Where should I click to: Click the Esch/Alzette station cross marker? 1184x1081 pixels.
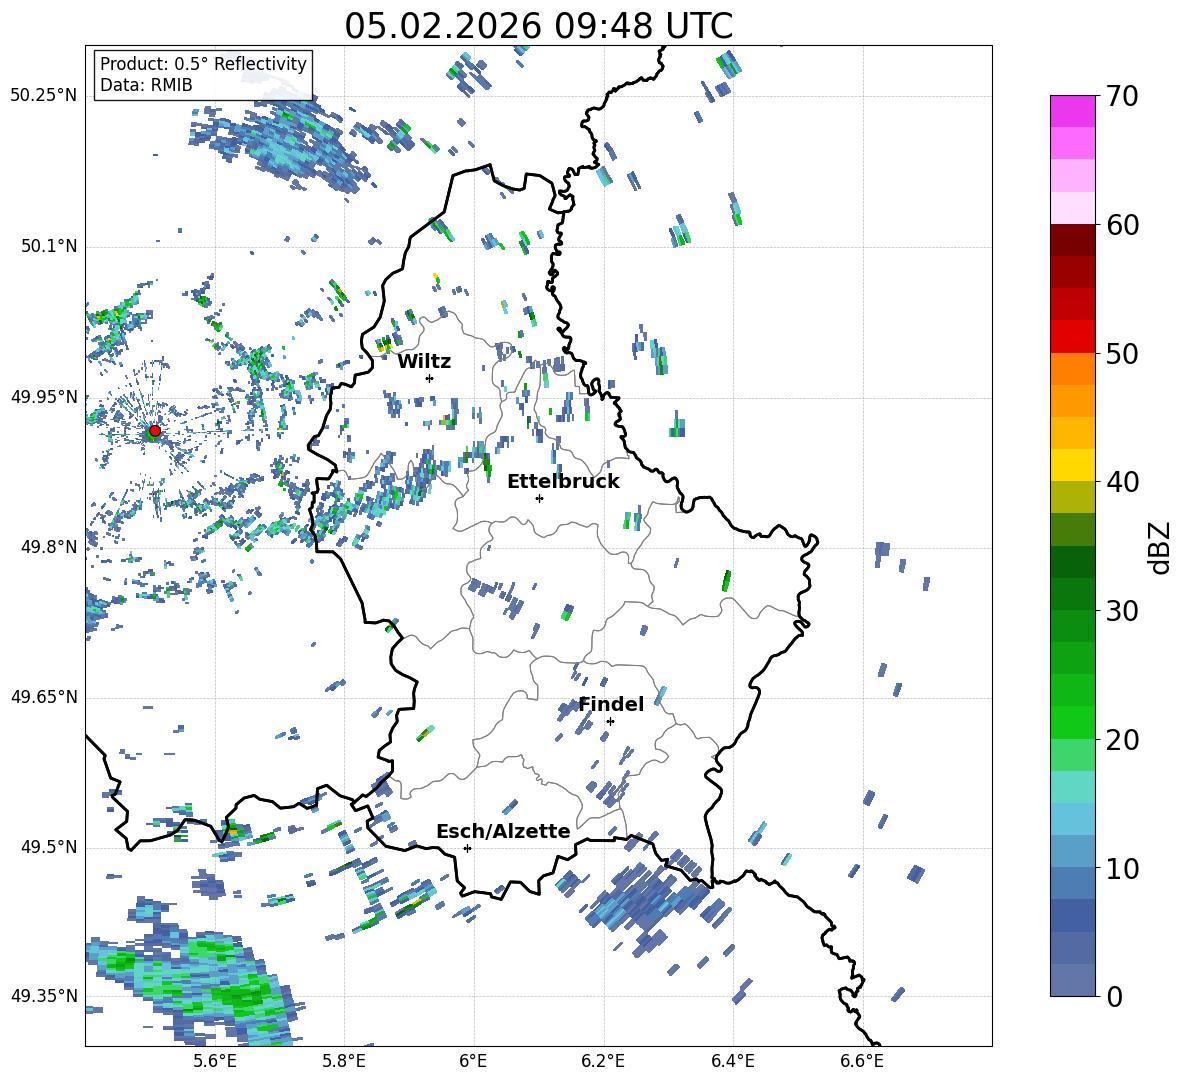[467, 848]
